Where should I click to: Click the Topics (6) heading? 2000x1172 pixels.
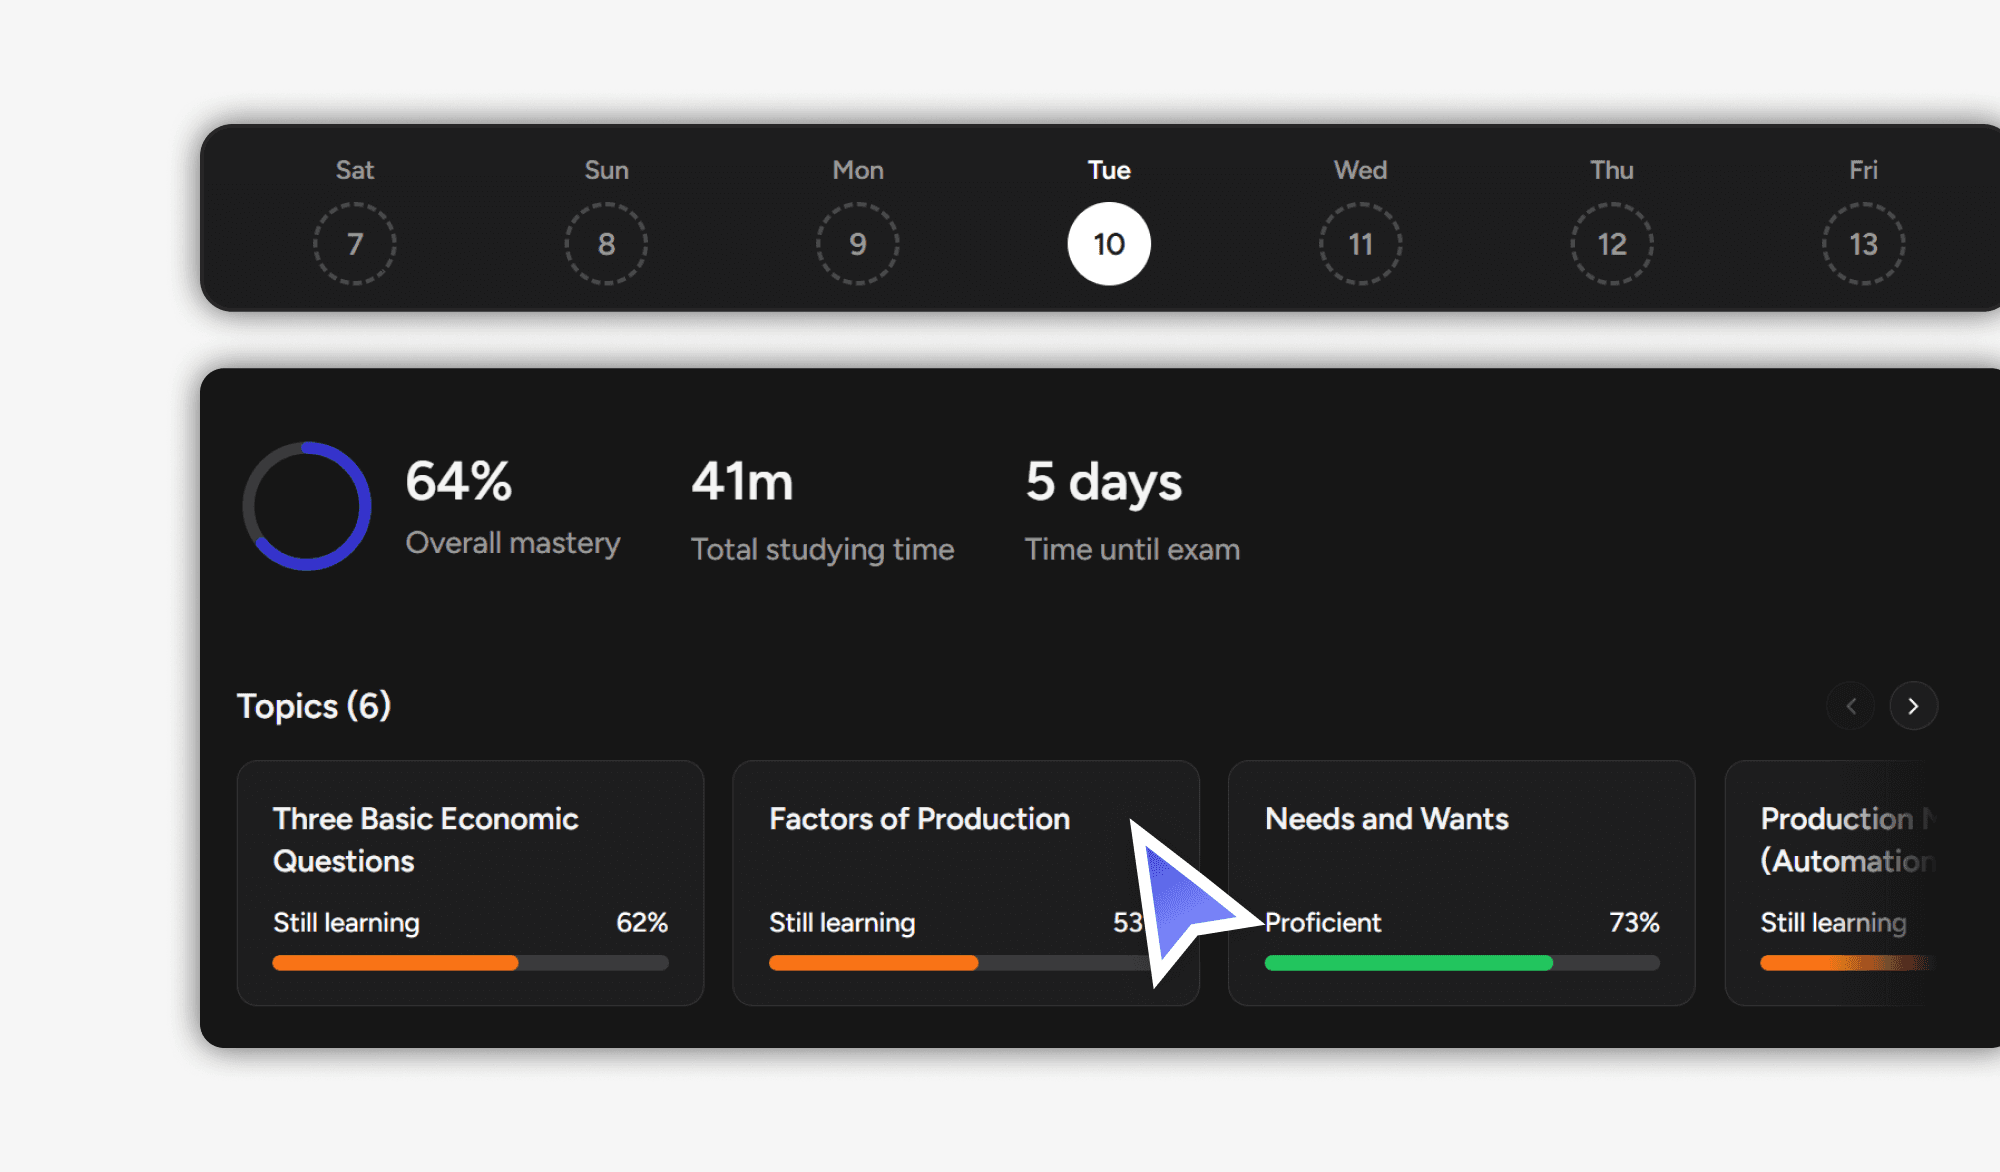(x=314, y=706)
